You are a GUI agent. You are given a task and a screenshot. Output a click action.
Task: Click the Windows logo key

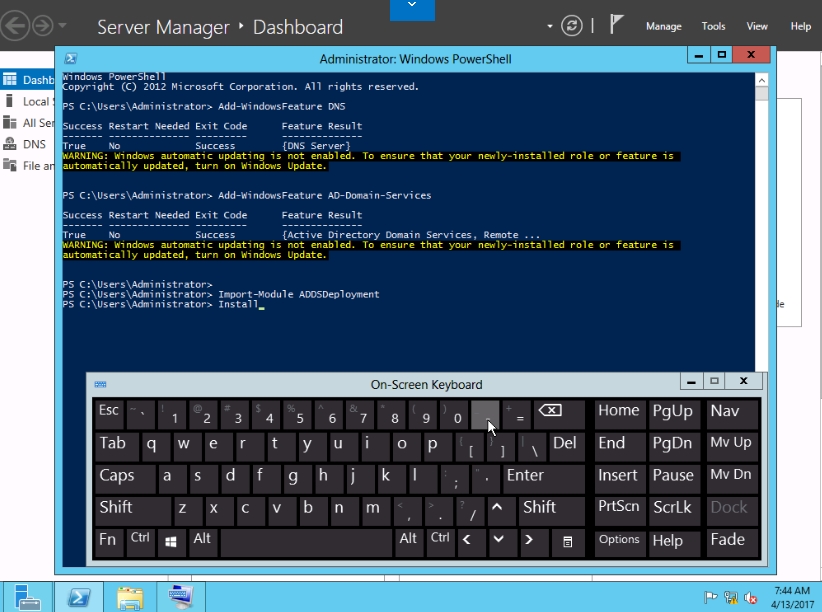171,542
